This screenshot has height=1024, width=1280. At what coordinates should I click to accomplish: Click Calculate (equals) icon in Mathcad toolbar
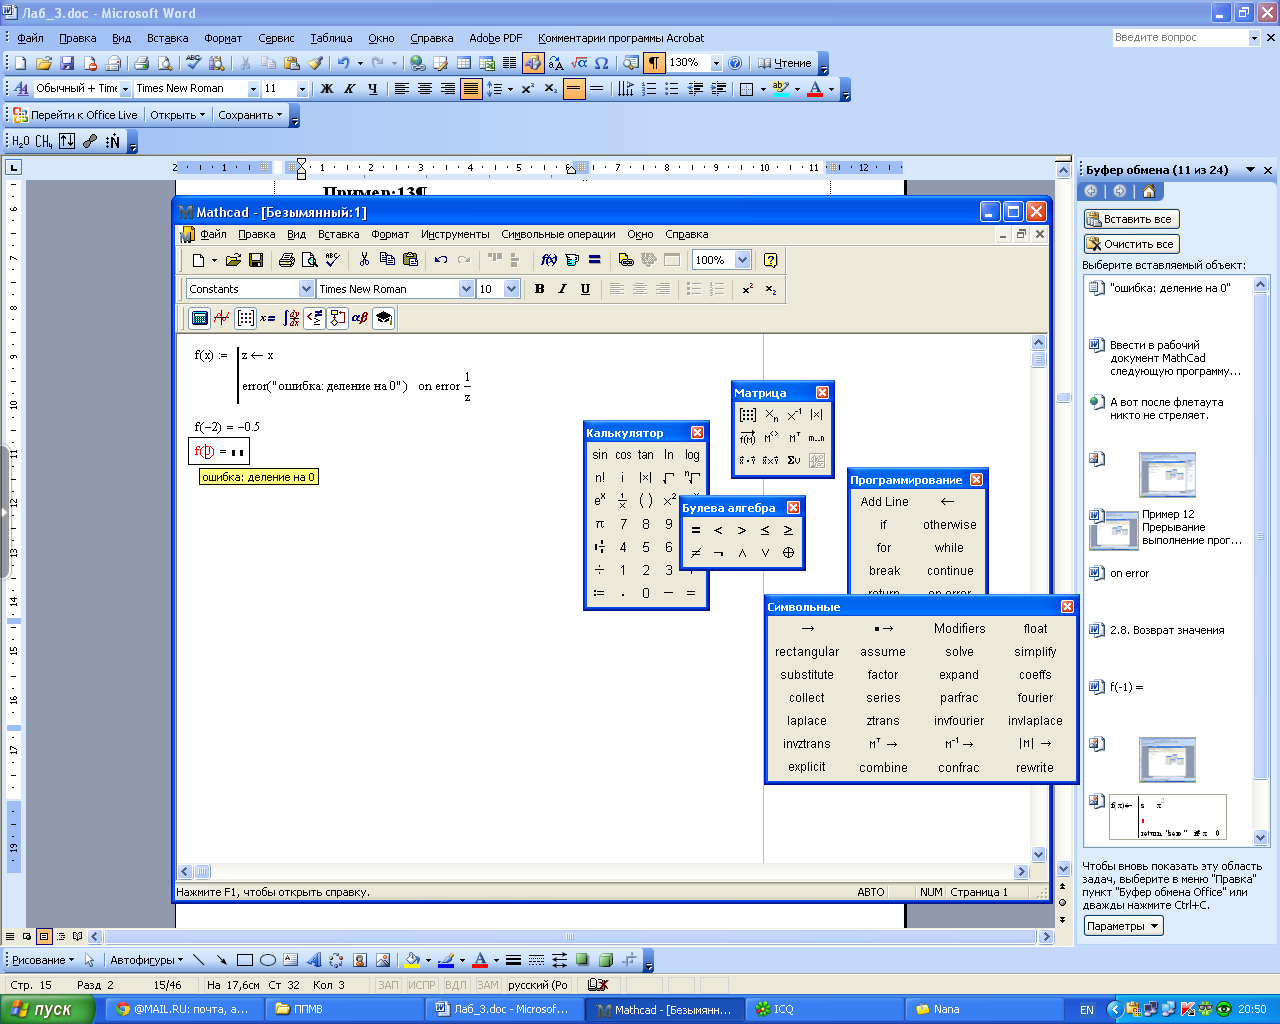tap(595, 260)
